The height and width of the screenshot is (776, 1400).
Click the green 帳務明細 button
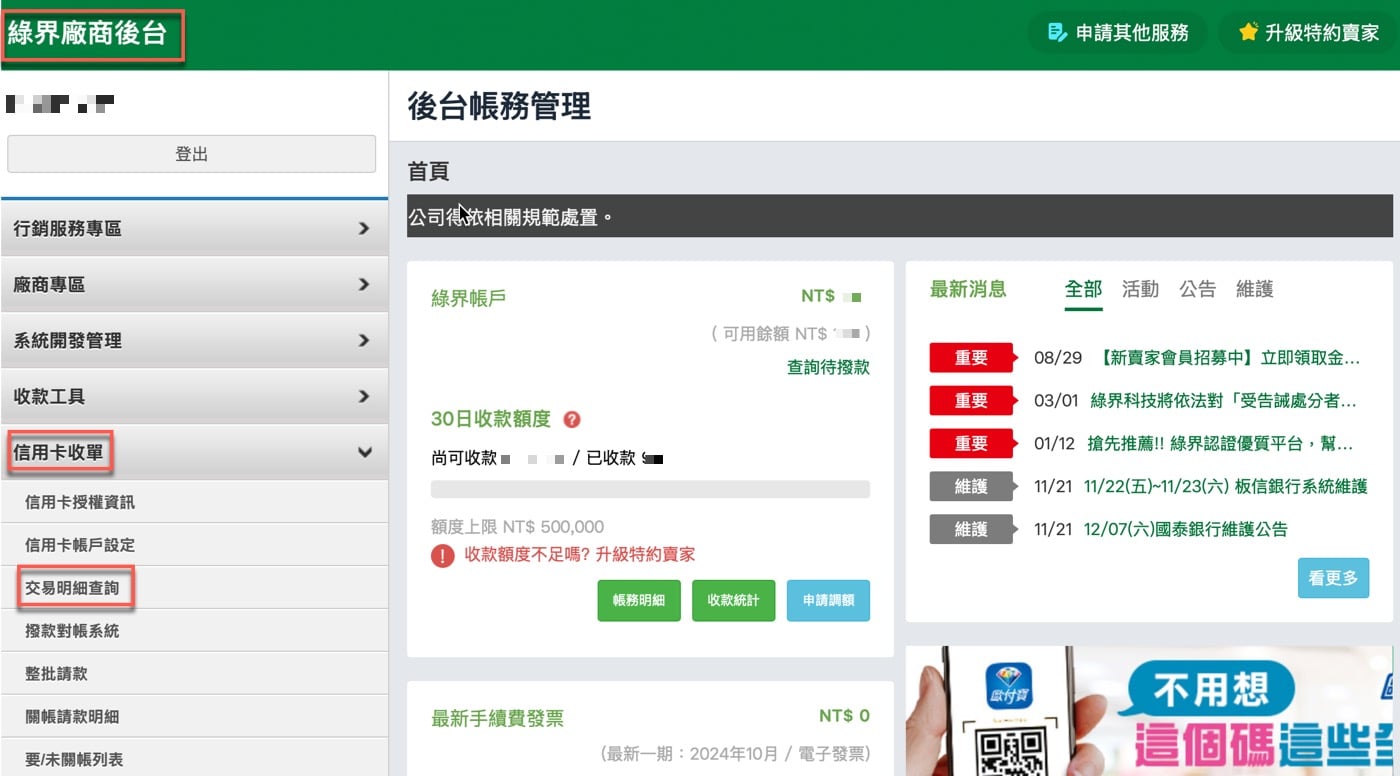click(x=639, y=601)
